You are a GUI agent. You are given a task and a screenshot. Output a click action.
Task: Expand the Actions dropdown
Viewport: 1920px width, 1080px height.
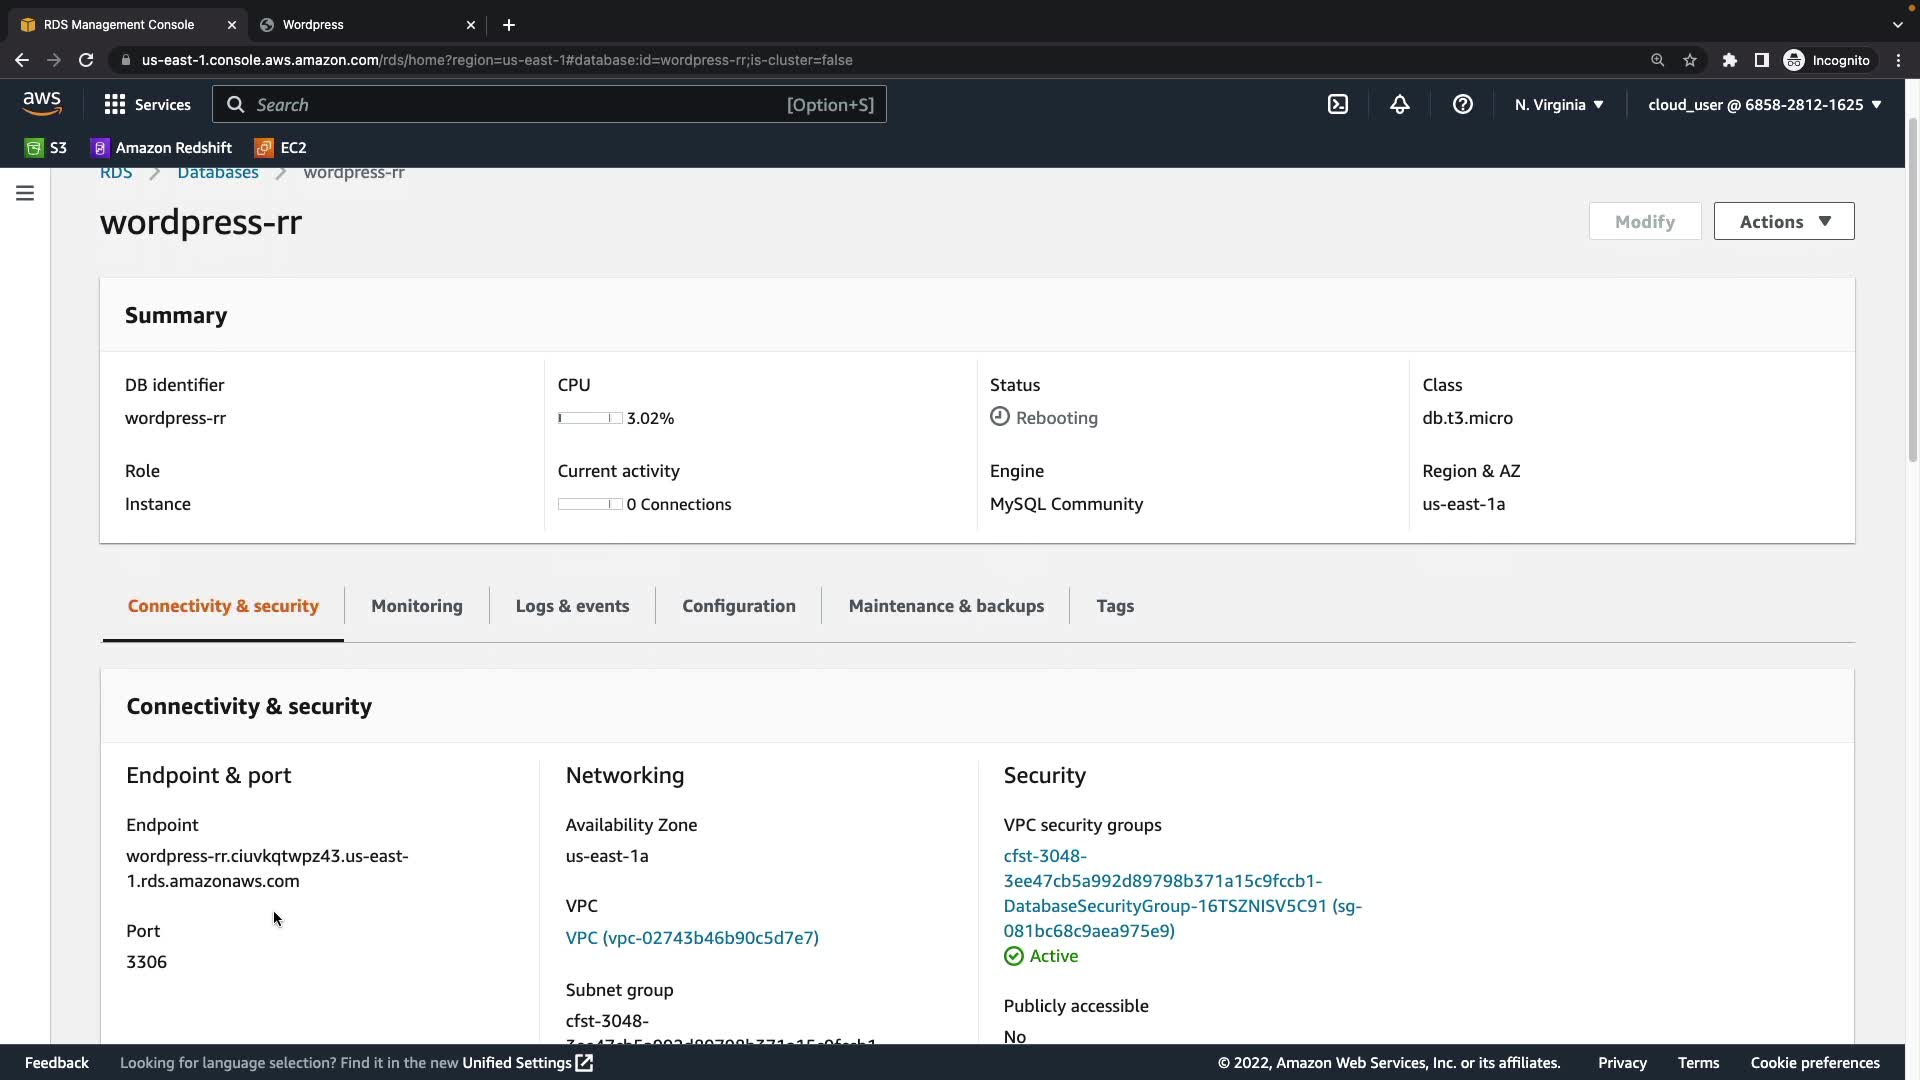click(x=1783, y=221)
